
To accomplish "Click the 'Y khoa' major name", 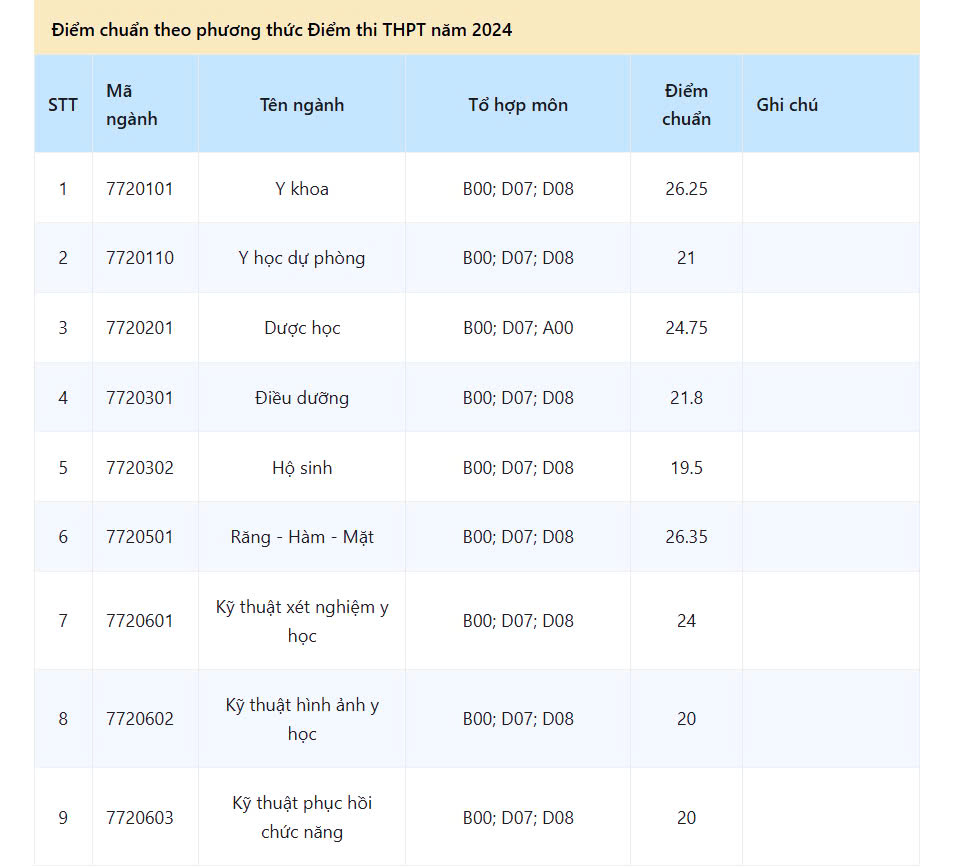I will [302, 189].
